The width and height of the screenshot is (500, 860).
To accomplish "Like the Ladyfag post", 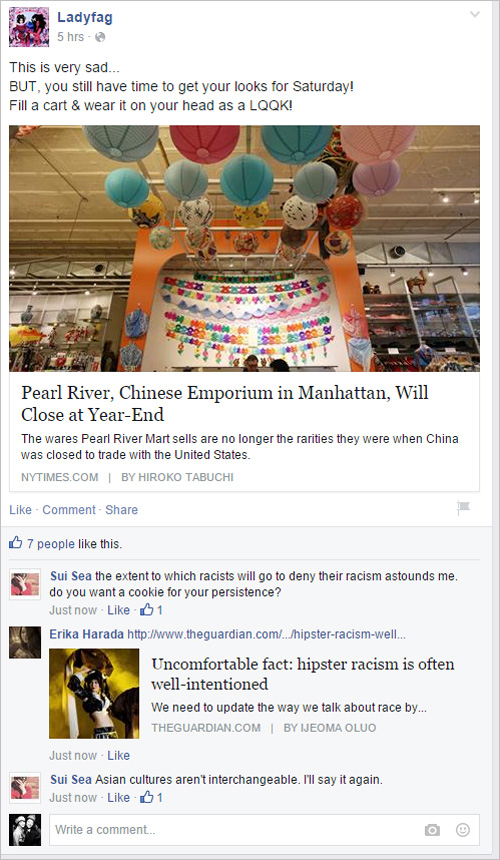I will (x=20, y=510).
